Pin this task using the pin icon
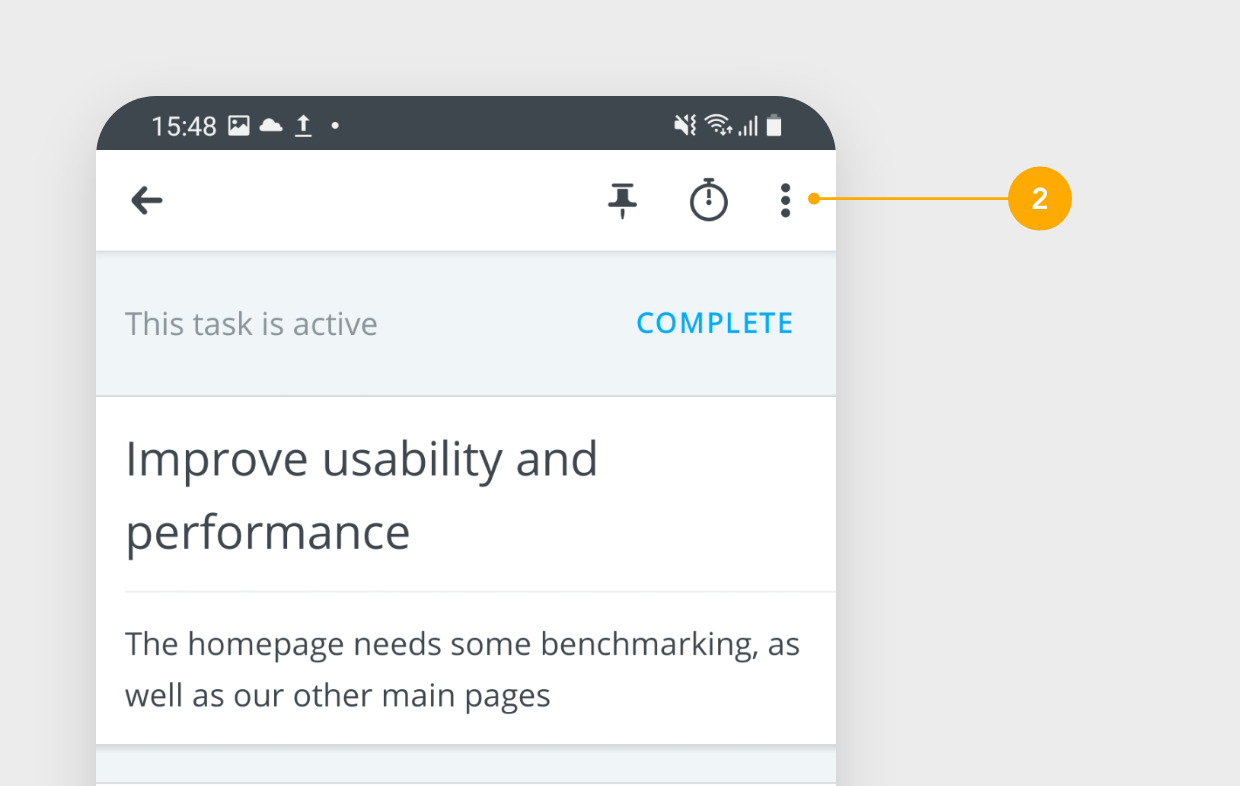Screen dimensions: 1240x786 pyautogui.click(x=621, y=199)
